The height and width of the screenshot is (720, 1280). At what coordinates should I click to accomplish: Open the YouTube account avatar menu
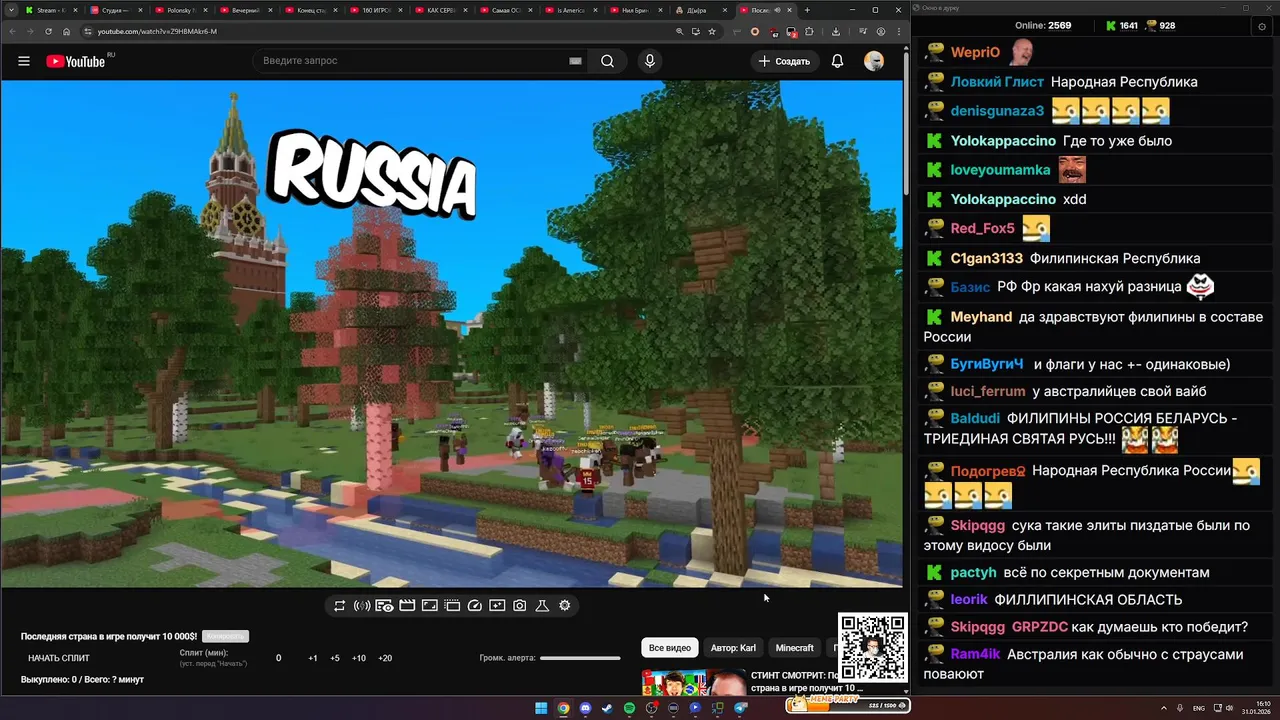click(874, 61)
